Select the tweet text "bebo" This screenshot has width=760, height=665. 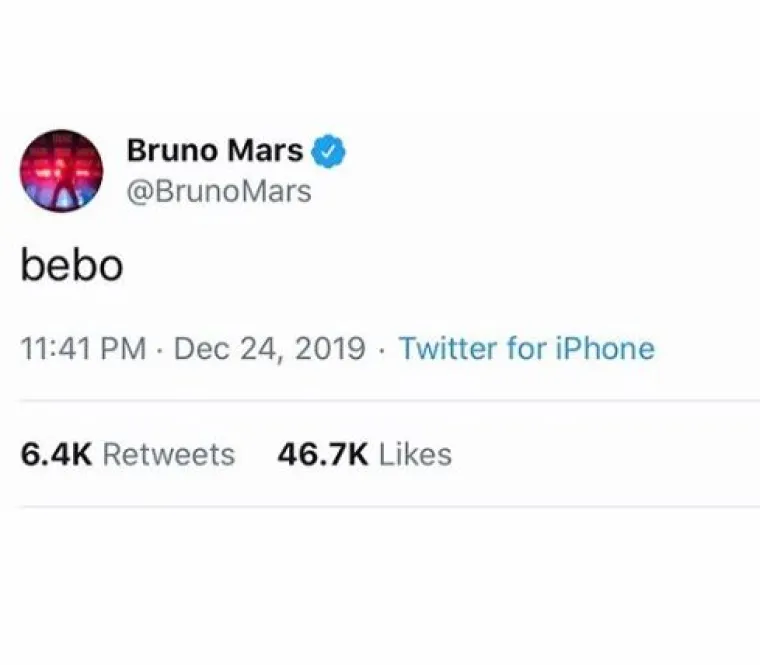(72, 266)
